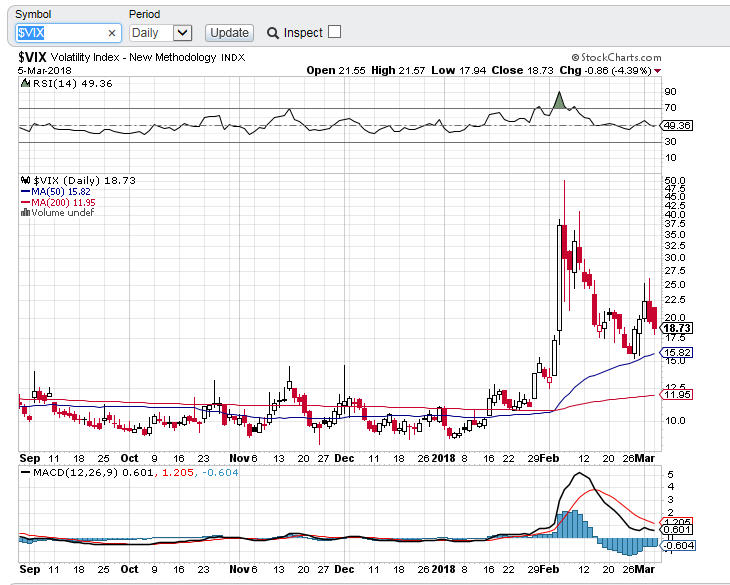Click the Update button
The height and width of the screenshot is (585, 730).
point(229,33)
